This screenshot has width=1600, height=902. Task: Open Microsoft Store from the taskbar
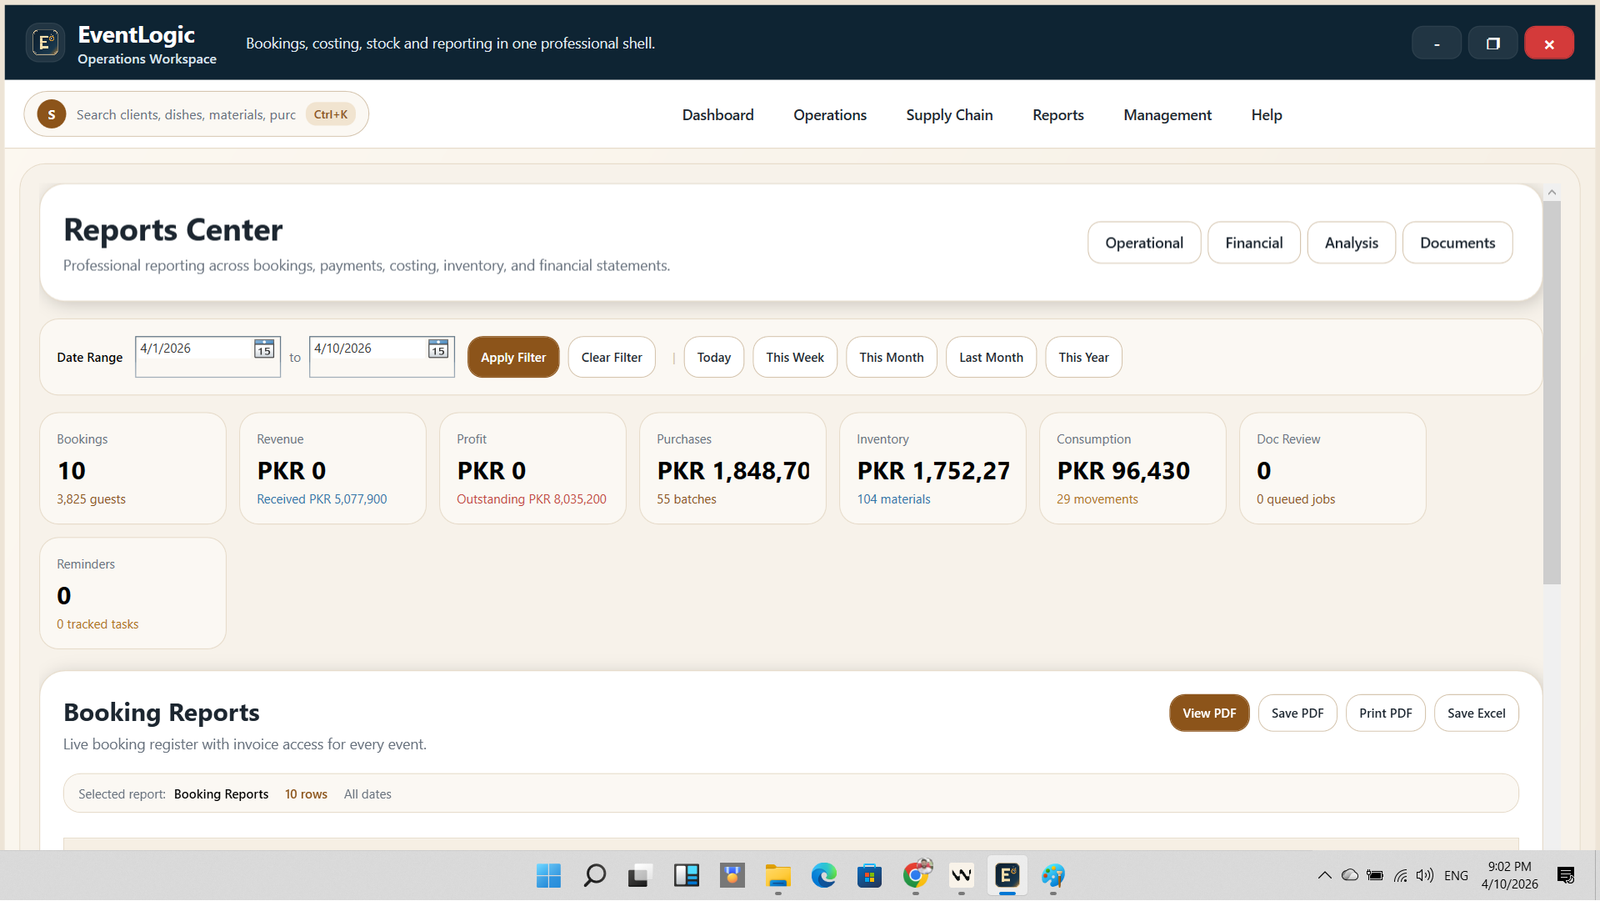(x=869, y=877)
